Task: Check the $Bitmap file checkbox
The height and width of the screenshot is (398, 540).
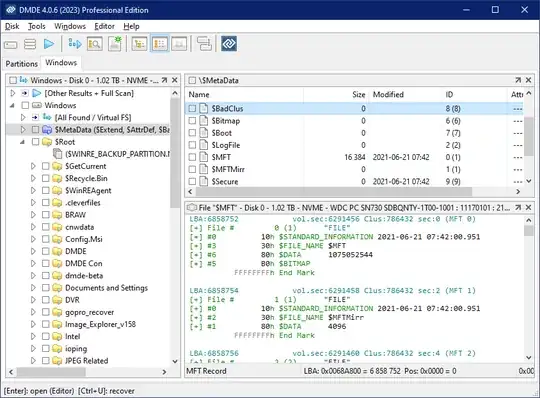Action: (192, 121)
